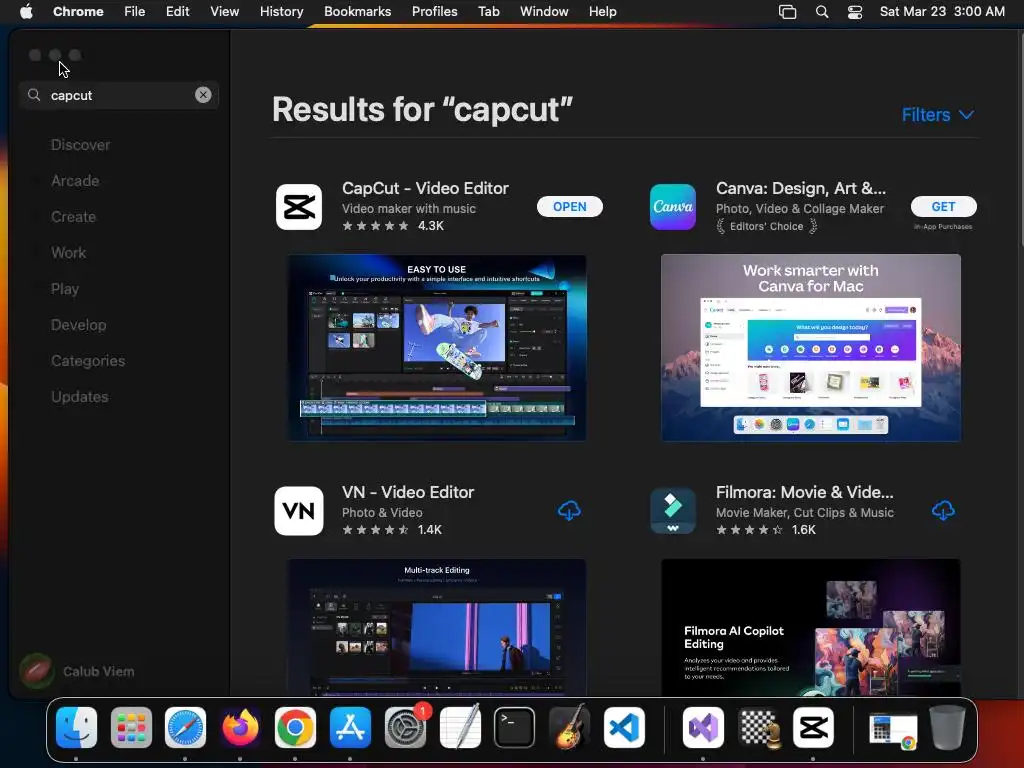Open the Chrome application menu
This screenshot has height=768, width=1024.
click(x=78, y=12)
